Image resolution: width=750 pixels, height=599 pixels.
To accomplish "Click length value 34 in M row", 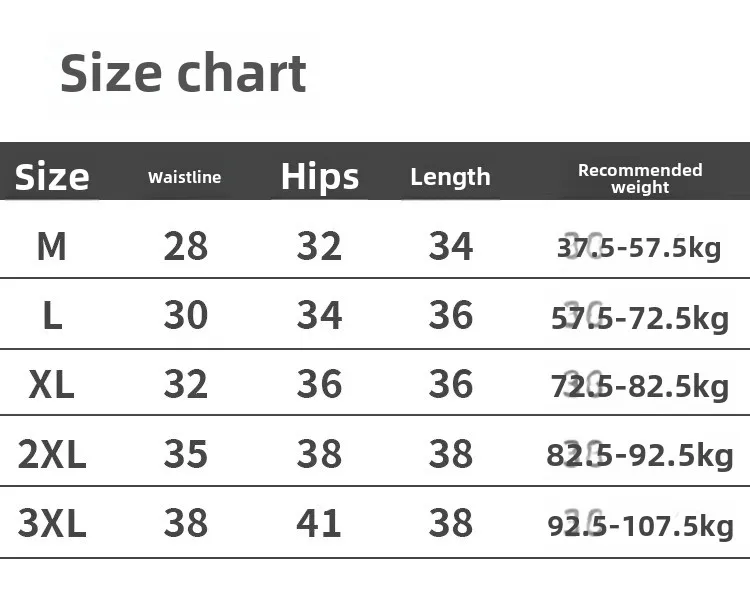I will pos(450,246).
